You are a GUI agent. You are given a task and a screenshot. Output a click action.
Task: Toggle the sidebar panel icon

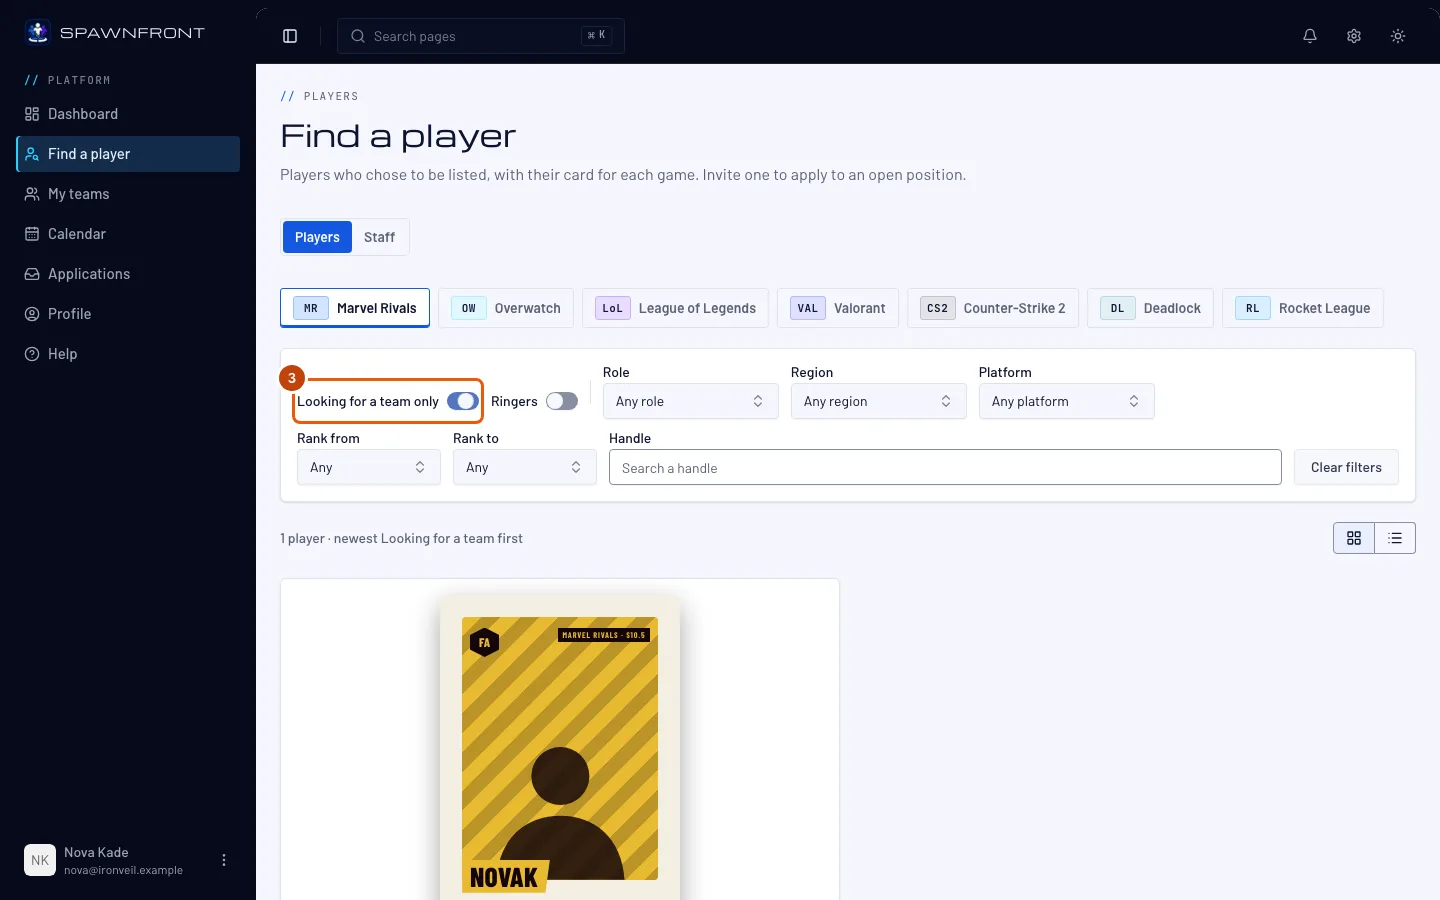(x=290, y=36)
